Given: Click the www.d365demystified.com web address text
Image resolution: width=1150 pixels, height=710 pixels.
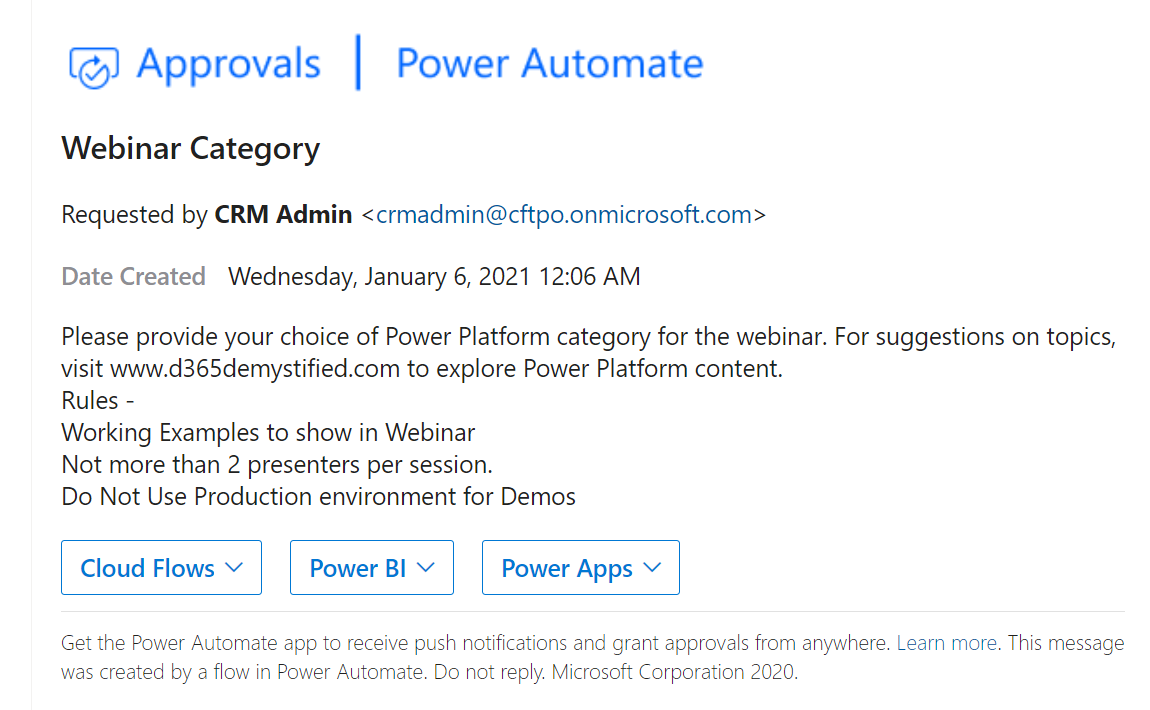Looking at the screenshot, I should tap(255, 368).
